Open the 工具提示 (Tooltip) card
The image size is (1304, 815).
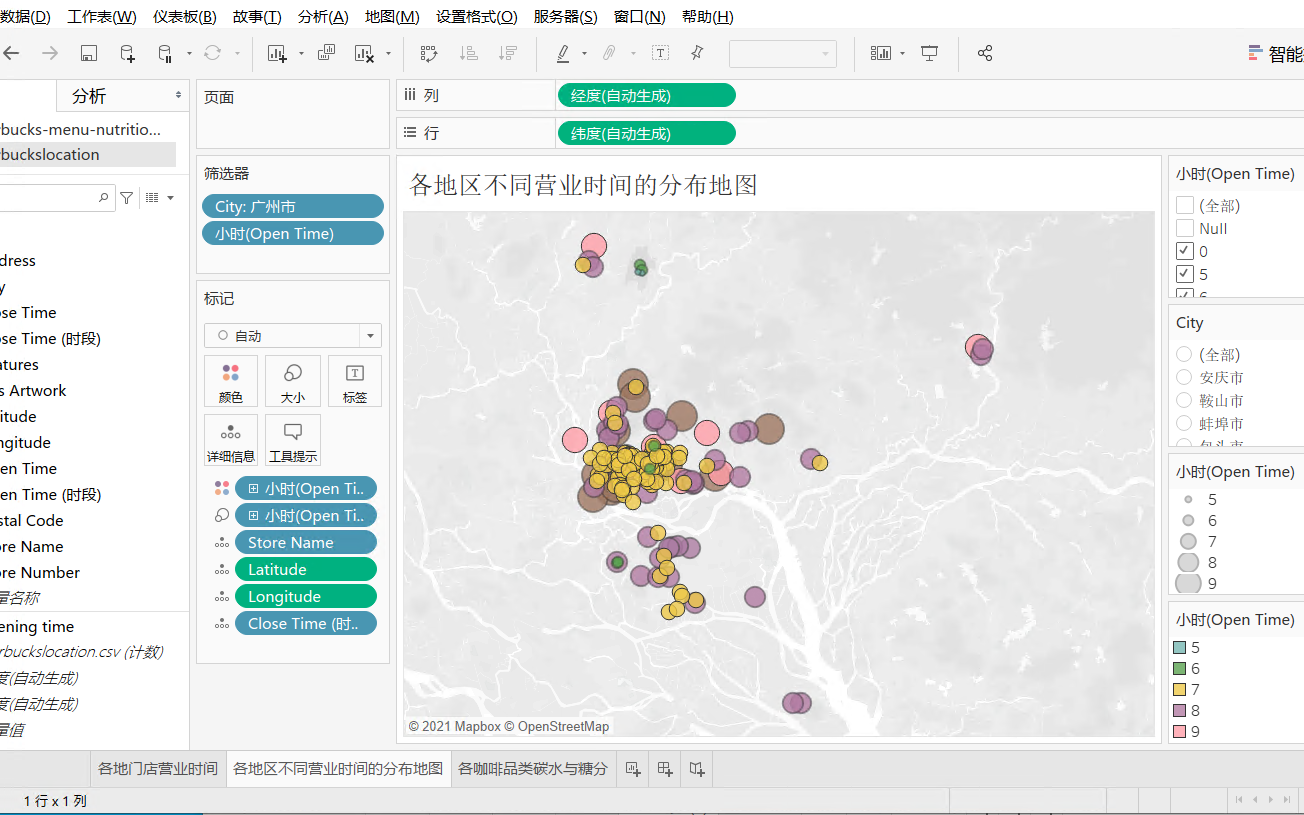coord(292,440)
